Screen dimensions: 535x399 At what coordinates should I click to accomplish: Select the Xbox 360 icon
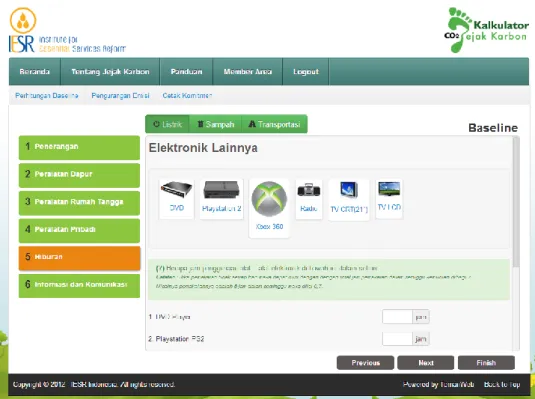[x=269, y=208]
